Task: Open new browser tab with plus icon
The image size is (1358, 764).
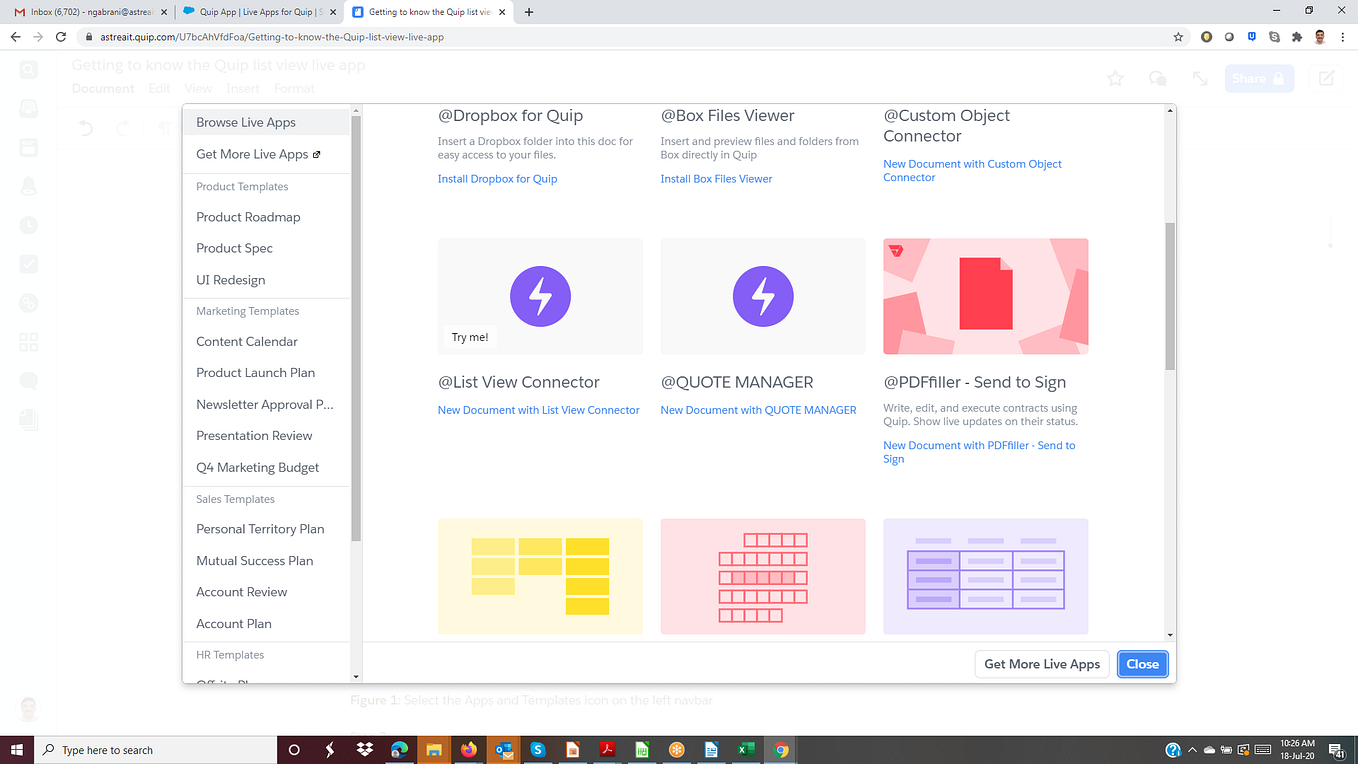Action: pos(529,12)
